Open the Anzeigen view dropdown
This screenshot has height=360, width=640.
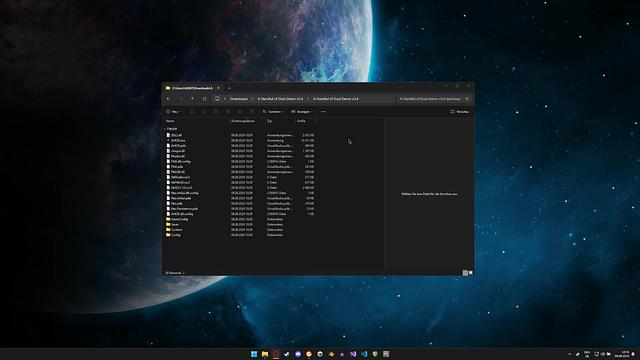point(302,111)
